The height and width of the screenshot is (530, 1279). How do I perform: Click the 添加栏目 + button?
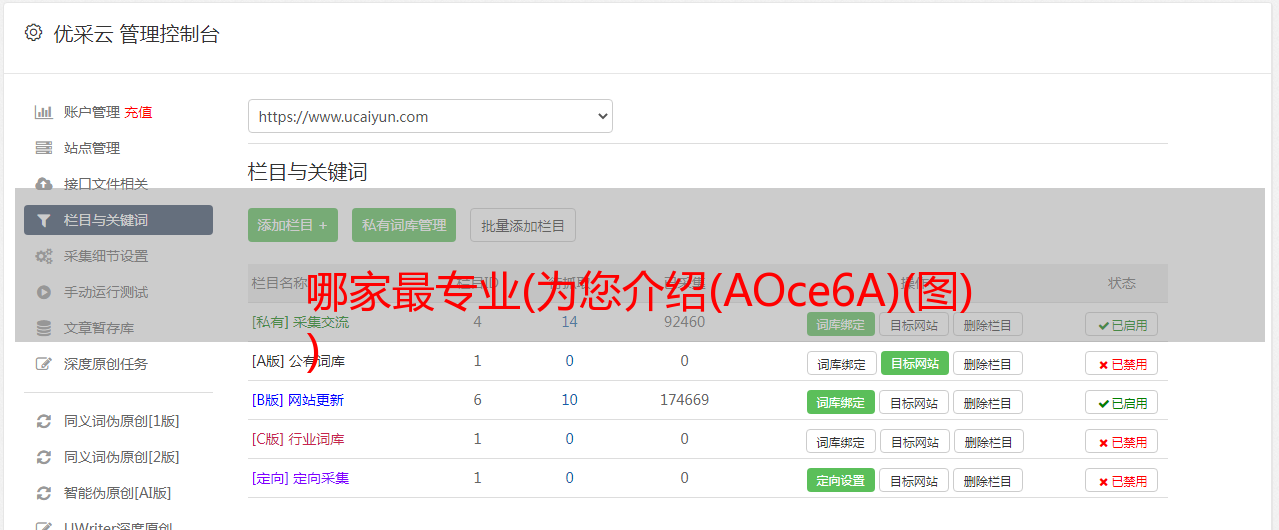coord(293,225)
